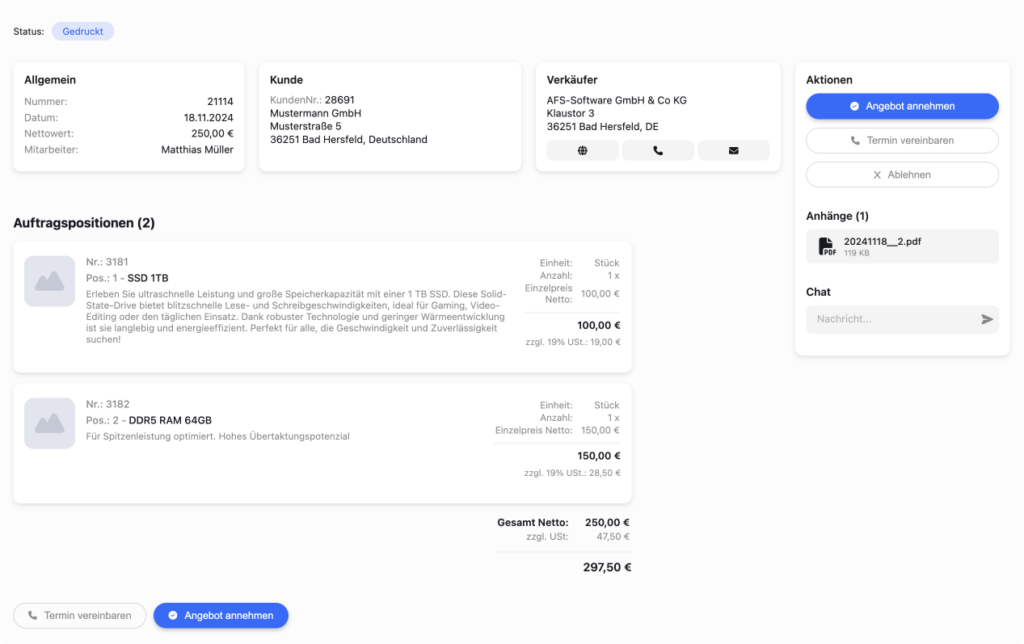Click the PDF file icon in attachments
The height and width of the screenshot is (644, 1024).
(827, 247)
